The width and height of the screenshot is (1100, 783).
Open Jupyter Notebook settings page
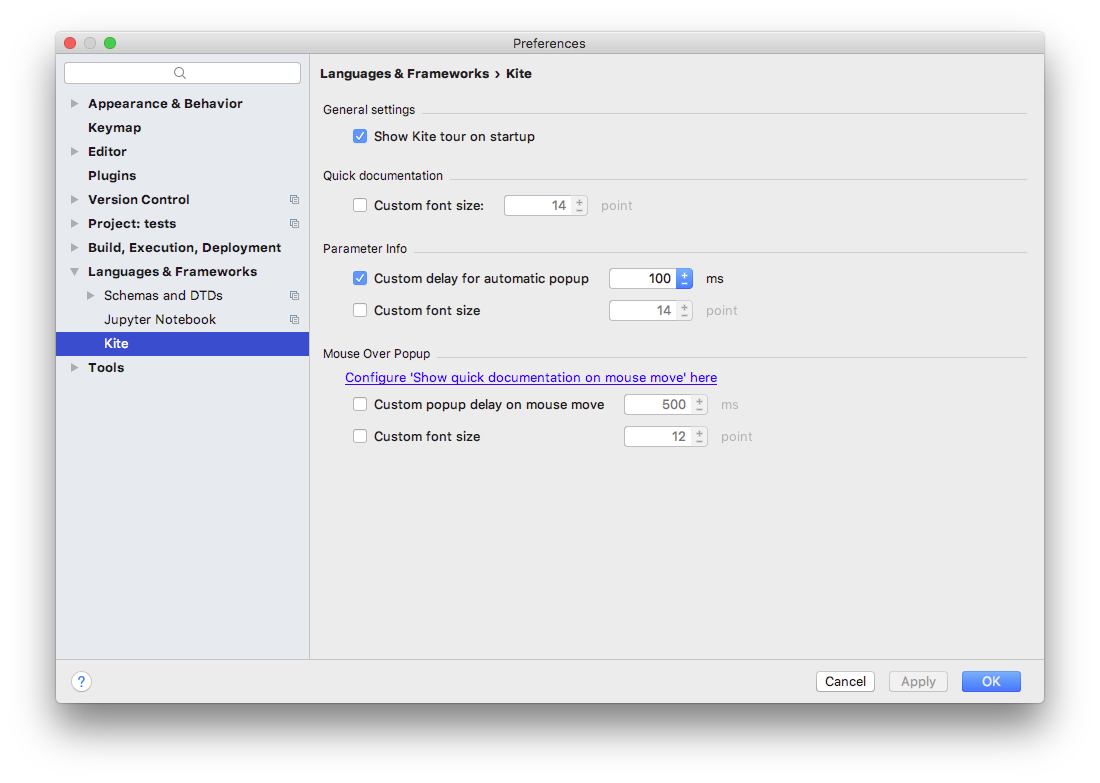[160, 320]
